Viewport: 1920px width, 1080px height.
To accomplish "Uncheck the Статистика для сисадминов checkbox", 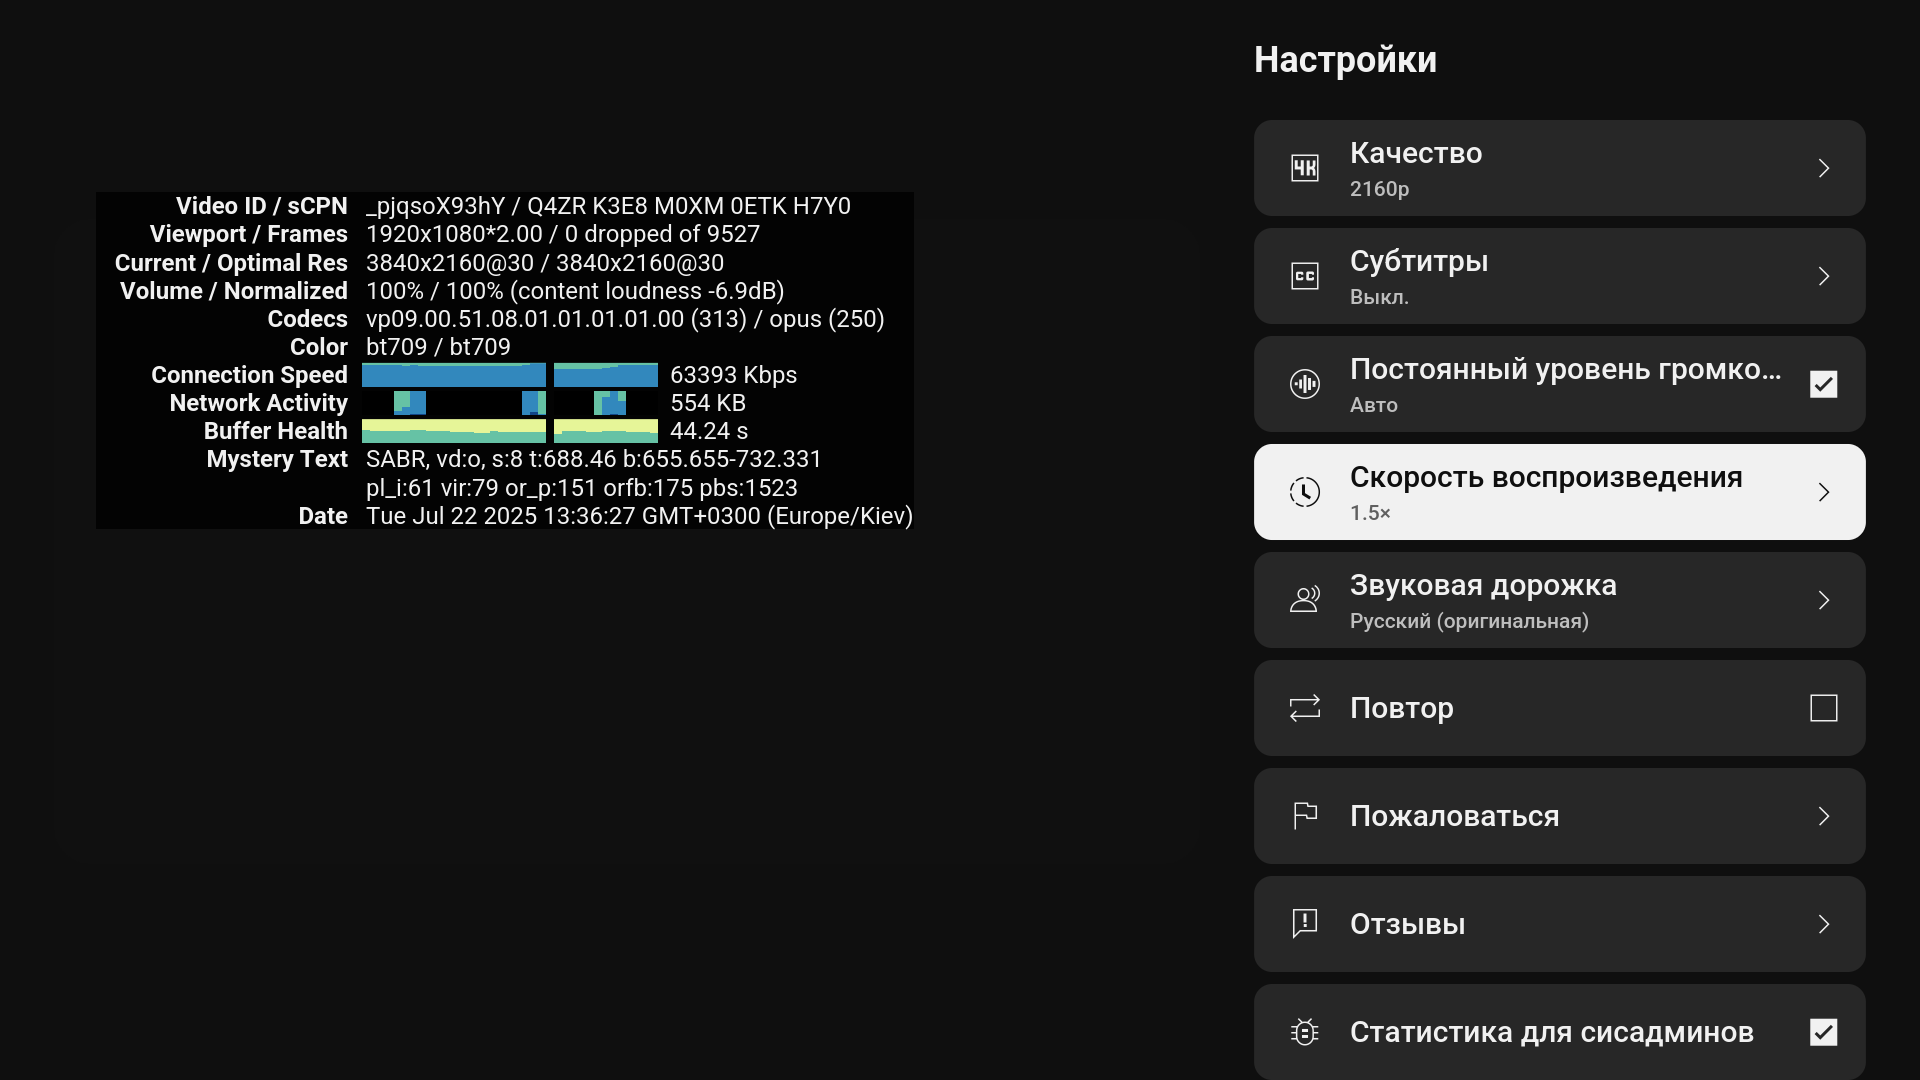I will tap(1823, 1032).
